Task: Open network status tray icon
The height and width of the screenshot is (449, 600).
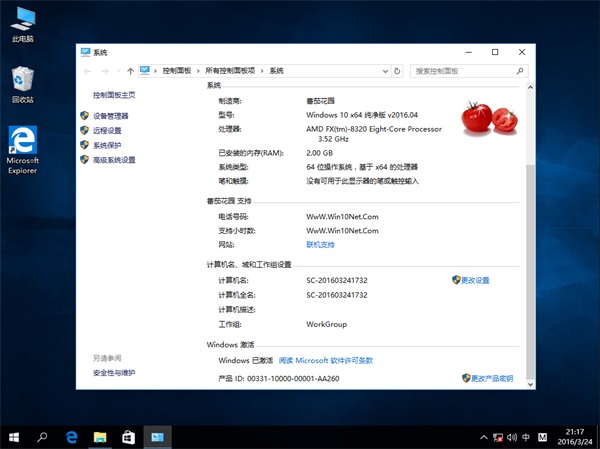Action: click(x=498, y=437)
